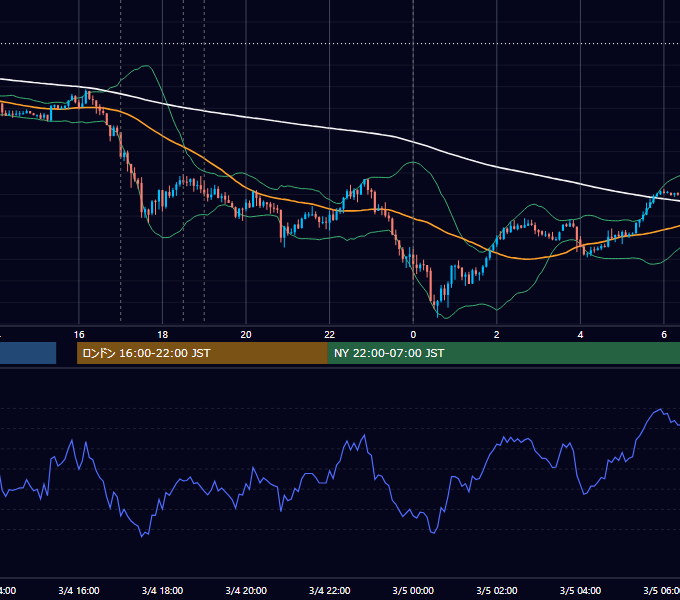Screen dimensions: 680x600
Task: Click hour label 18 on upper time axis
Action: pos(163,335)
